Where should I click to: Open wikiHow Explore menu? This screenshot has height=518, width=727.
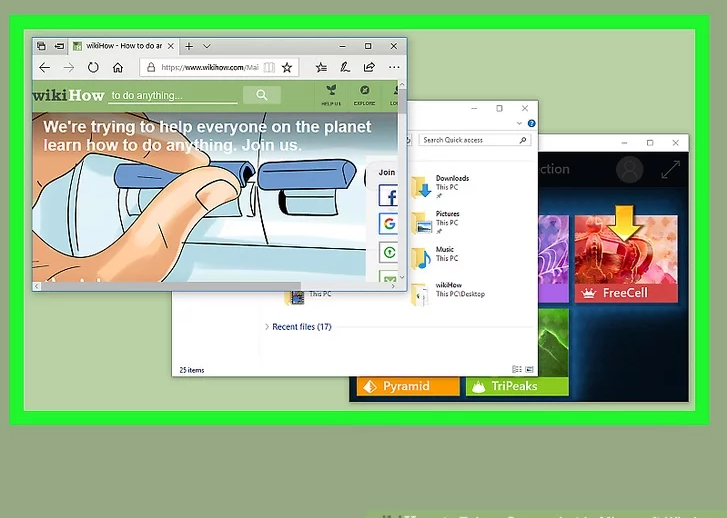click(x=364, y=96)
